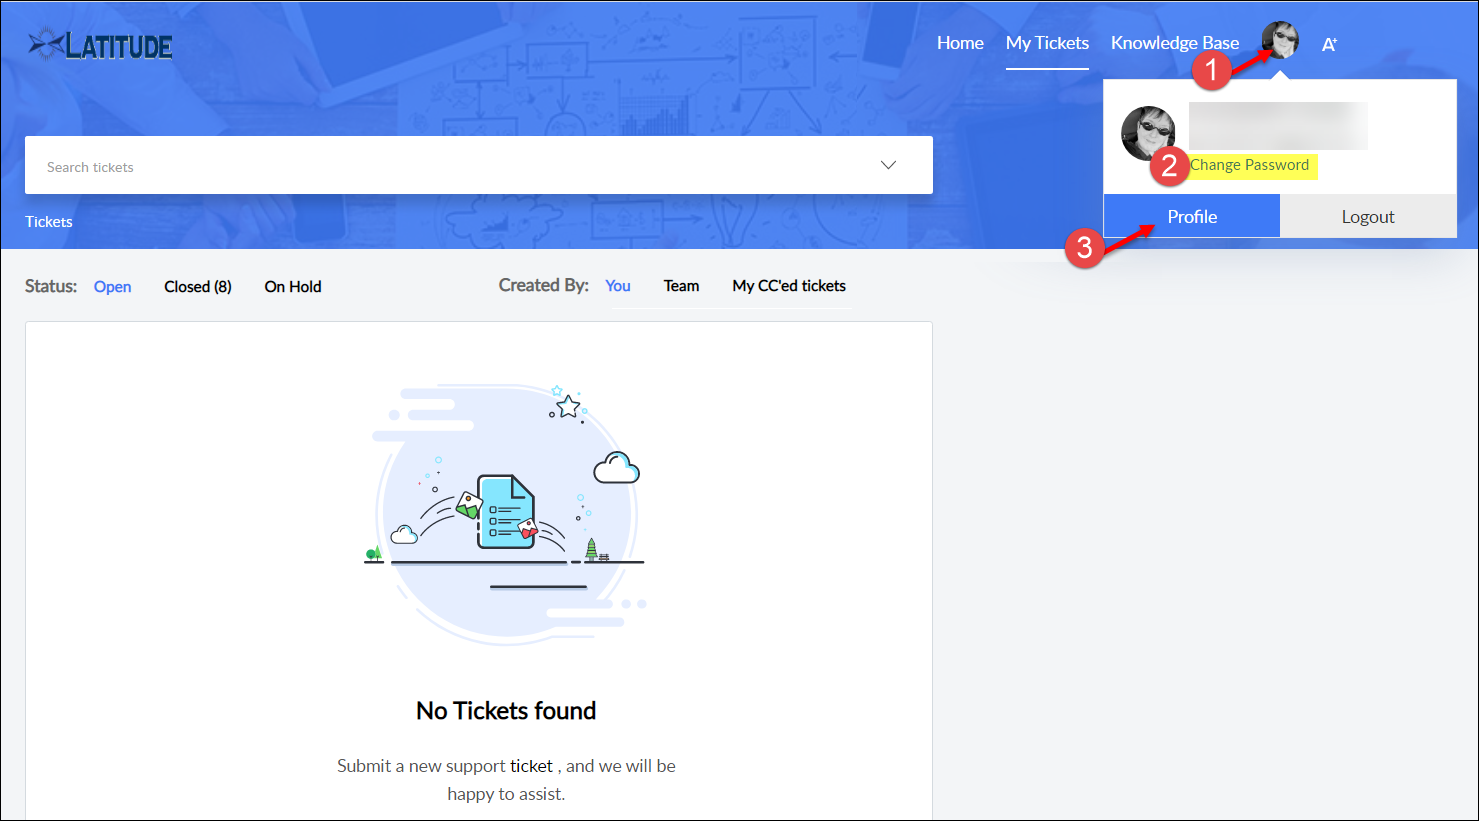Image resolution: width=1479 pixels, height=821 pixels.
Task: Type in the Search tickets field
Action: click(x=450, y=166)
